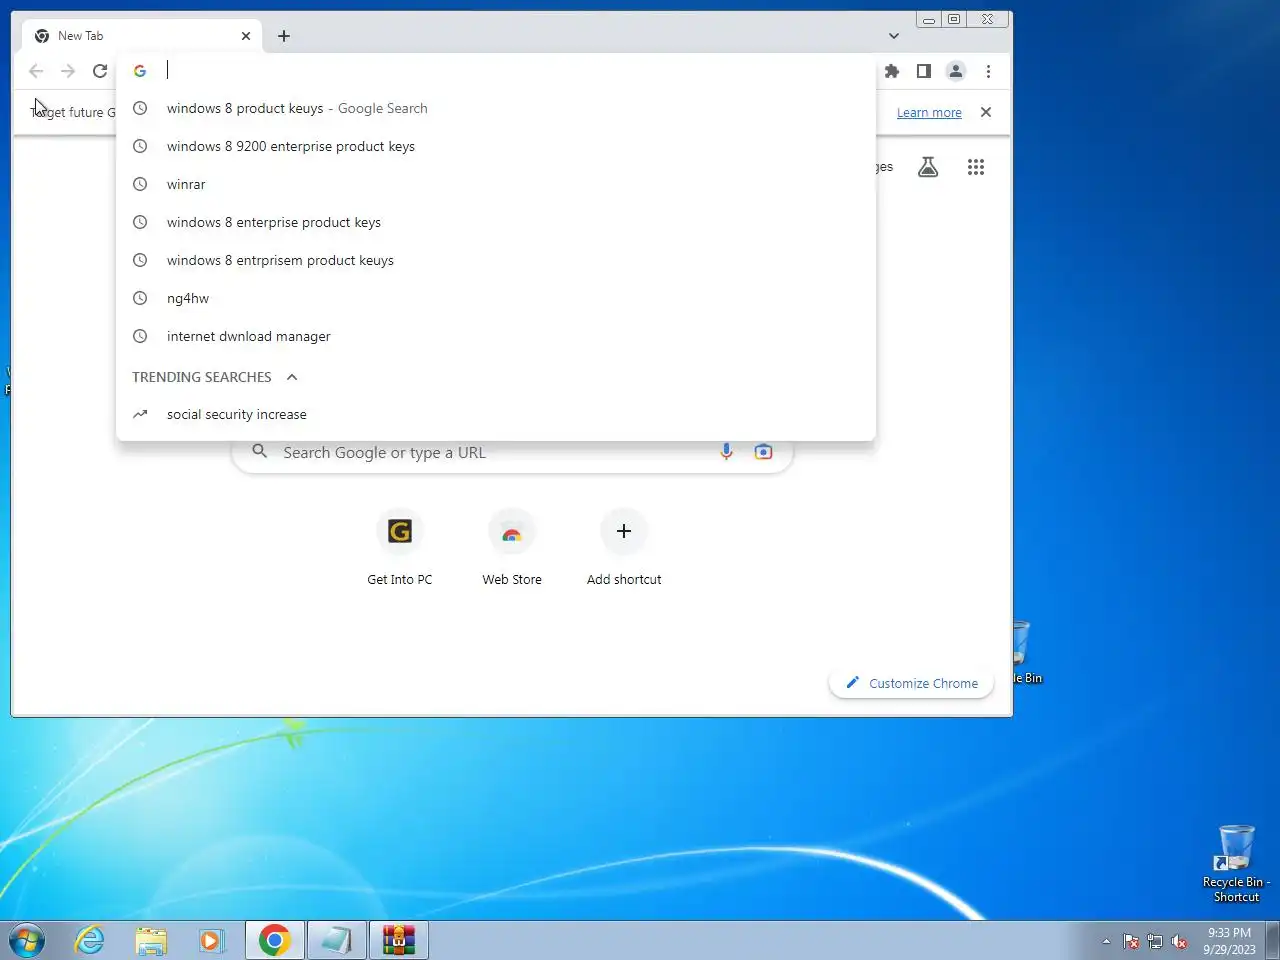
Task: Open the network tray icon
Action: pyautogui.click(x=1155, y=941)
